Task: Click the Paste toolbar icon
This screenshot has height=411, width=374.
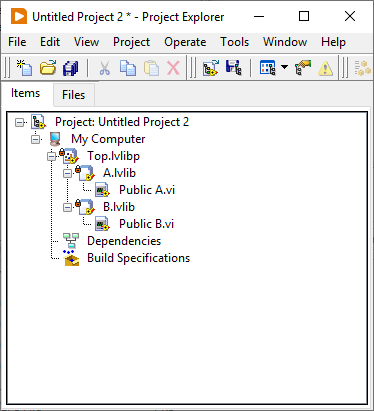Action: pyautogui.click(x=151, y=68)
